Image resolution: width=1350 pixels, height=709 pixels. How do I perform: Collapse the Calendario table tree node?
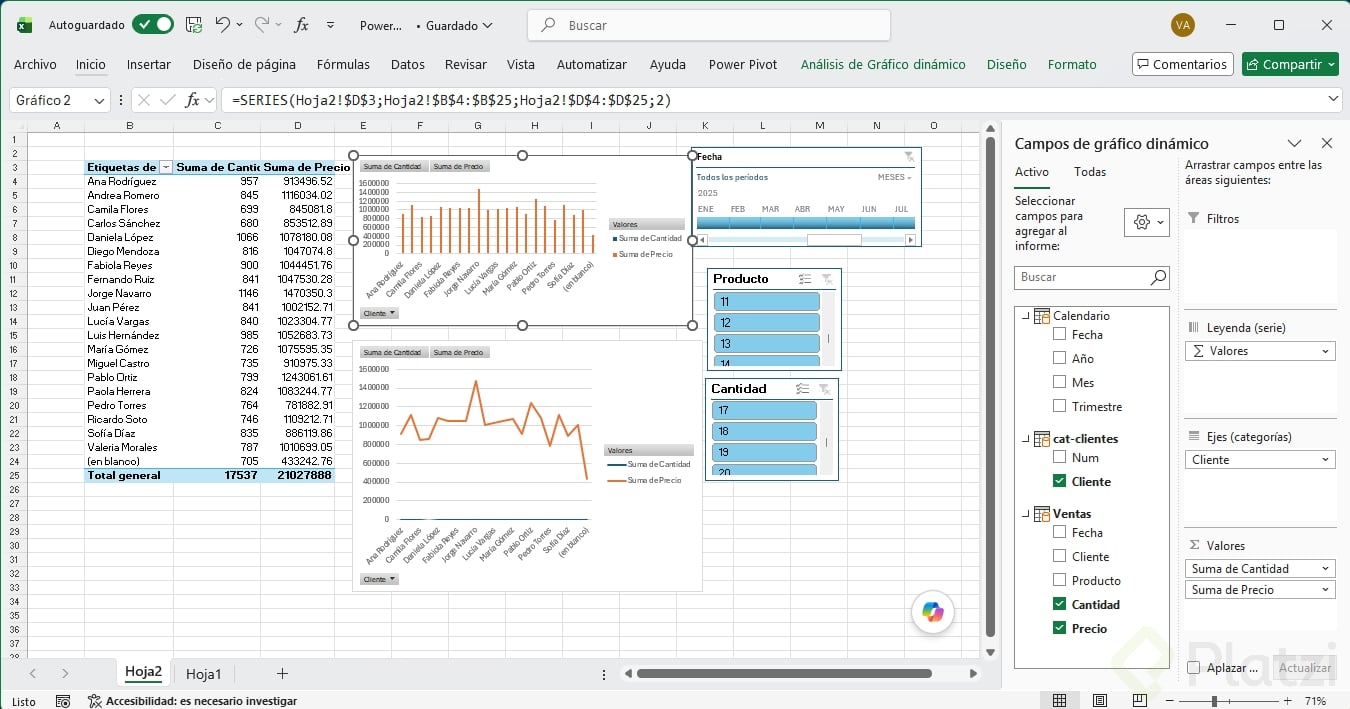tap(1025, 316)
